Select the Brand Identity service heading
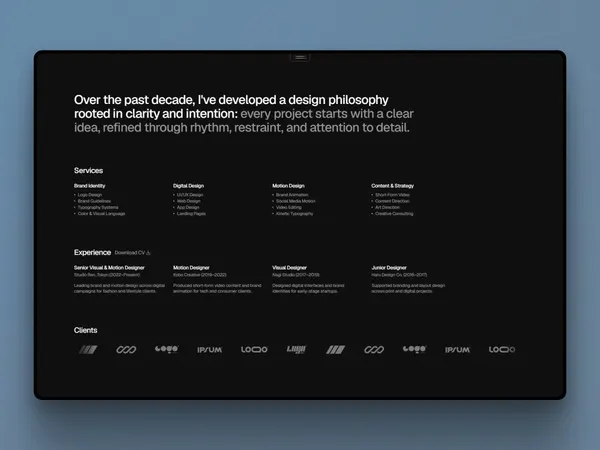The image size is (600, 450). (90, 186)
